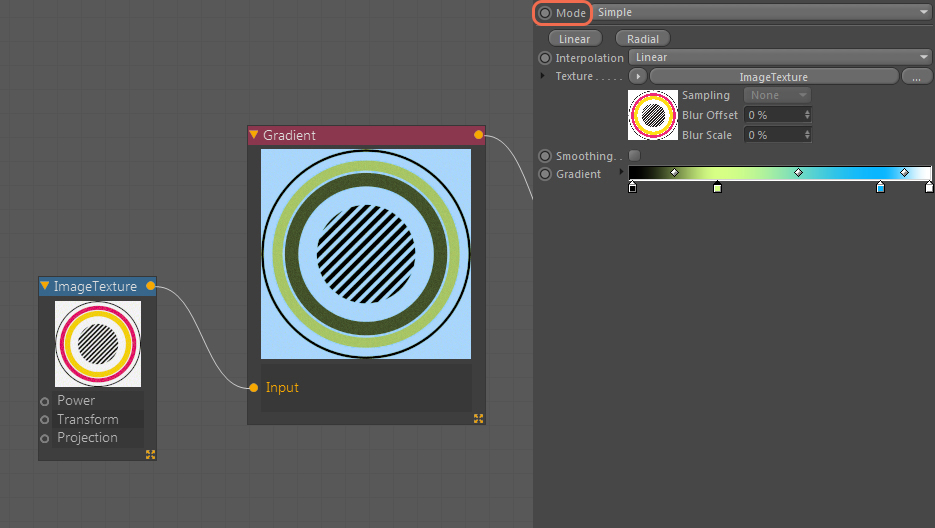Click the Projection input port on ImageTexture
The height and width of the screenshot is (528, 935).
[44, 438]
